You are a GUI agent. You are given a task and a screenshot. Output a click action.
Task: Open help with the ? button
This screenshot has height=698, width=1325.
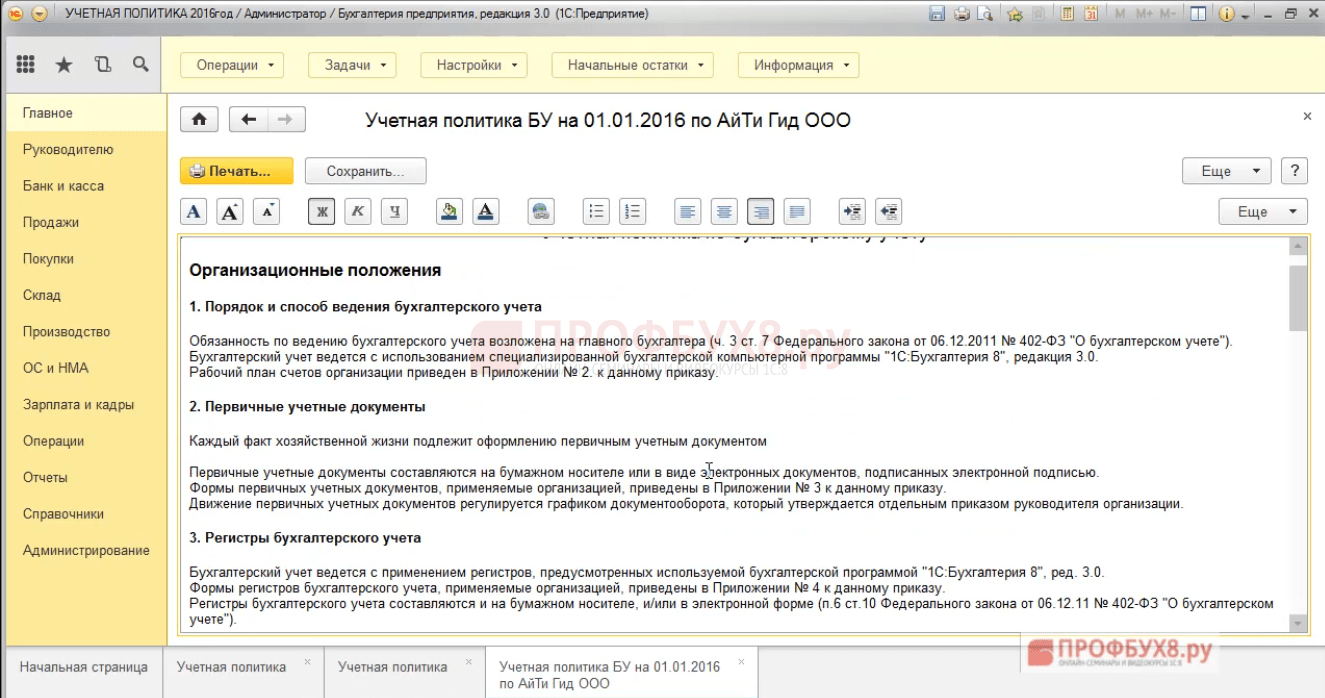pyautogui.click(x=1294, y=171)
